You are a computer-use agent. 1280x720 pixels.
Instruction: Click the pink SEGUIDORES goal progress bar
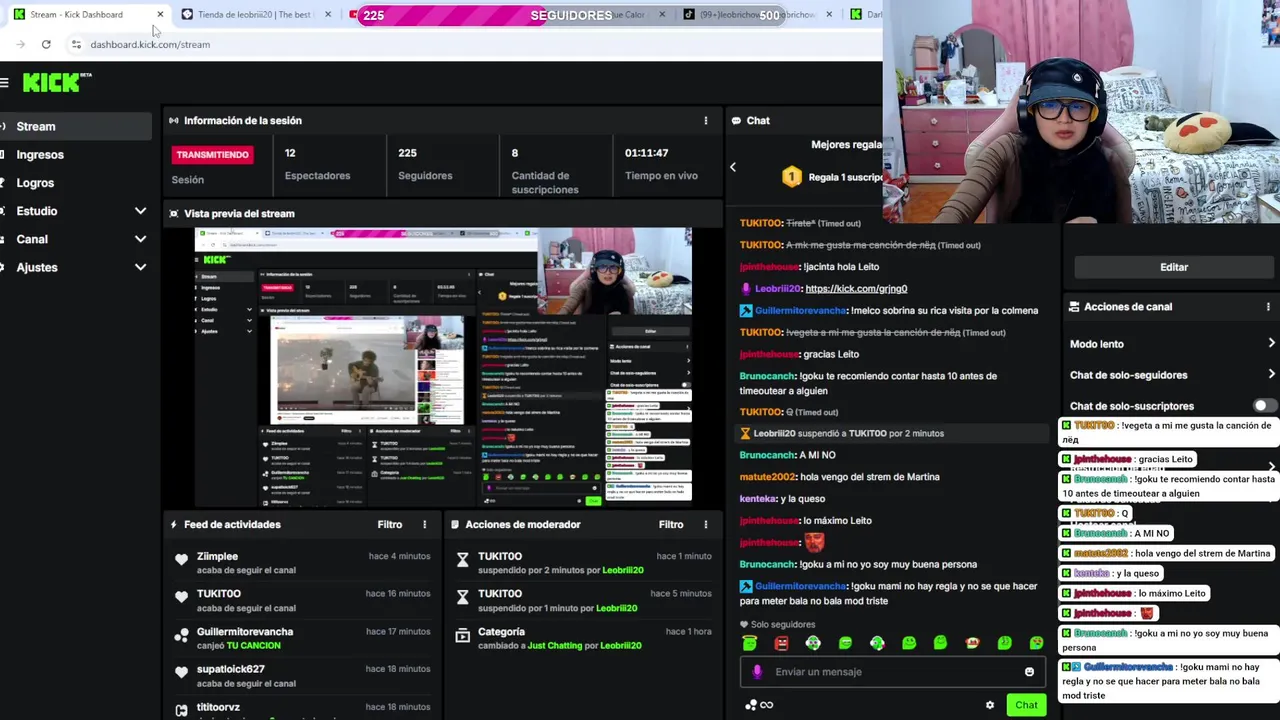571,15
